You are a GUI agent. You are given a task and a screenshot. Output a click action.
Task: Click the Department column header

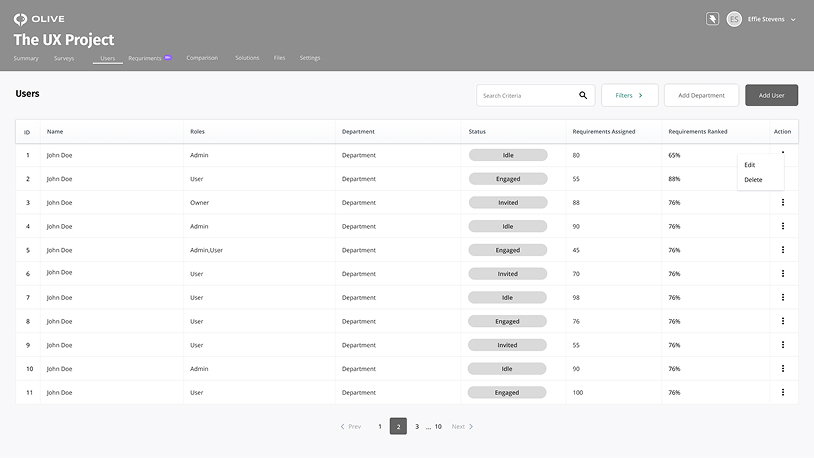tap(358, 131)
